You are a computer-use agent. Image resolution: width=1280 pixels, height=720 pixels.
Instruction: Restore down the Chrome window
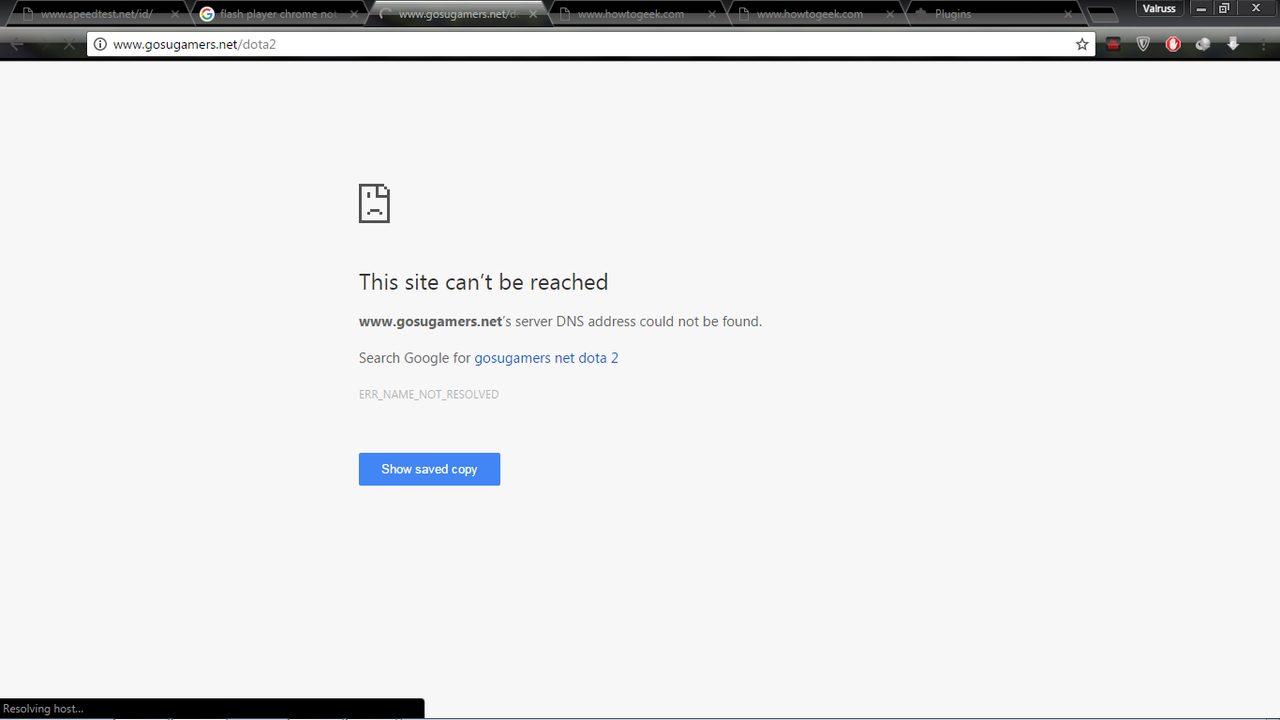point(1224,8)
